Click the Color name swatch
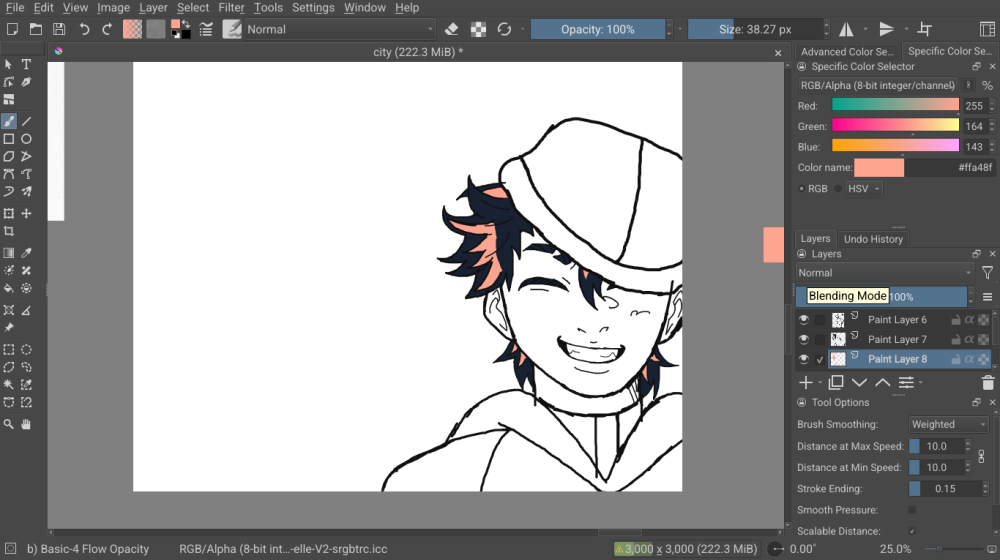The image size is (1000, 560). point(879,168)
